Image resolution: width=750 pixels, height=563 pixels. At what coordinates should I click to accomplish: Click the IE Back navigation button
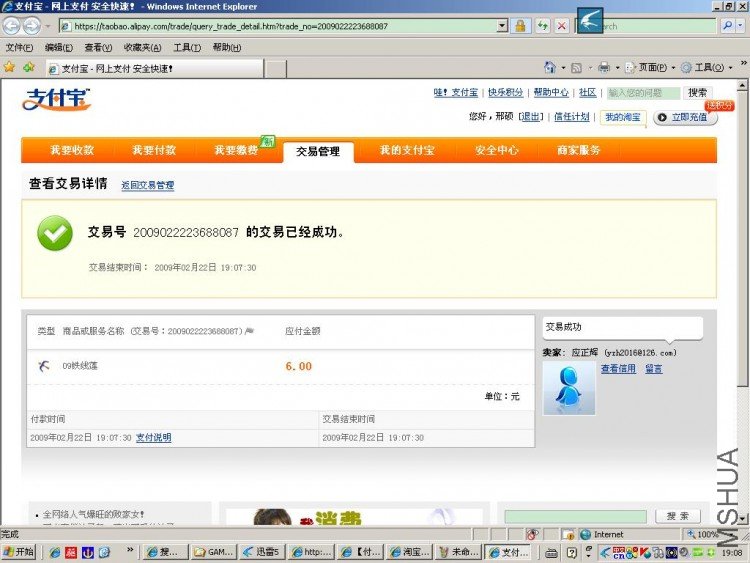pos(12,26)
